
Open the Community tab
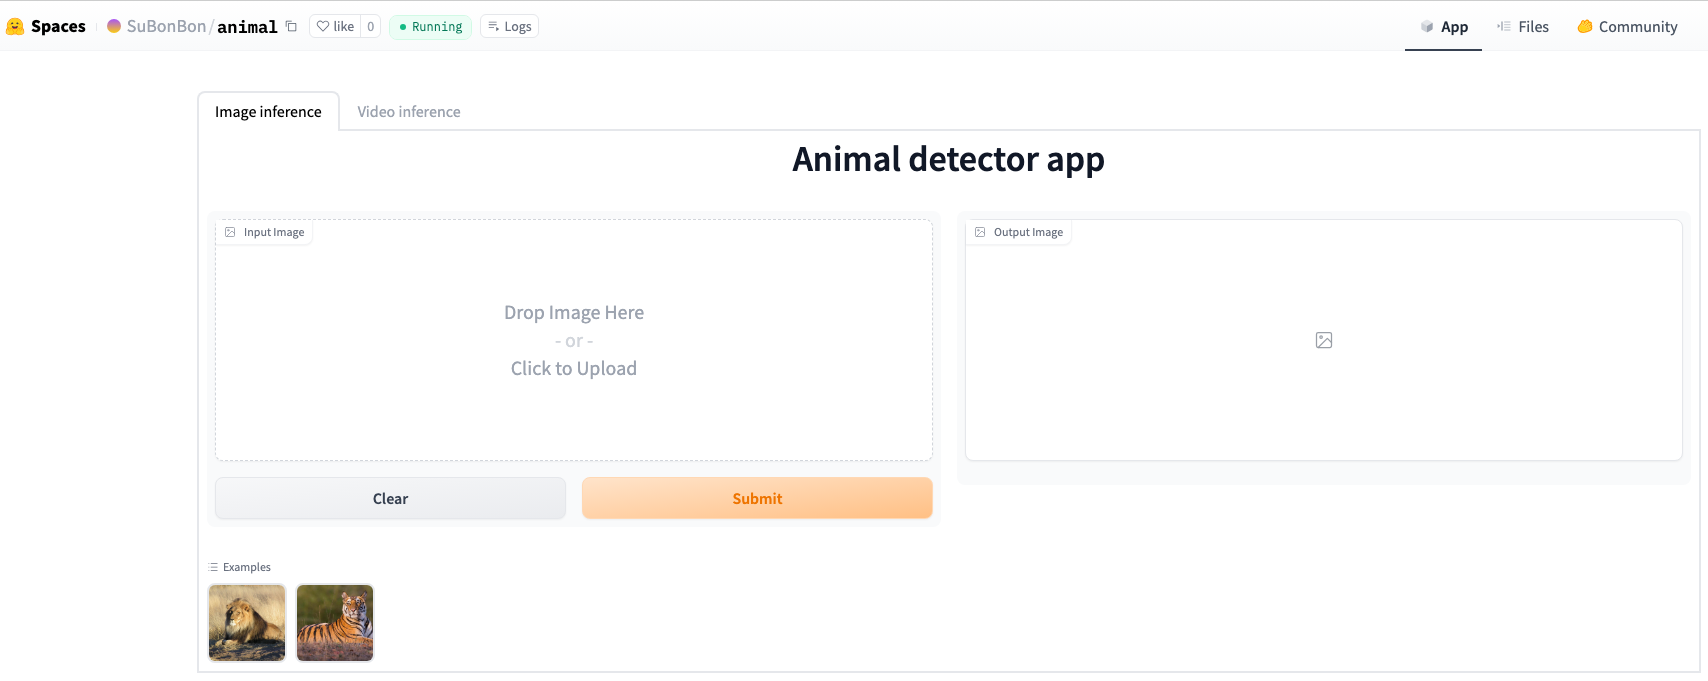(1627, 27)
